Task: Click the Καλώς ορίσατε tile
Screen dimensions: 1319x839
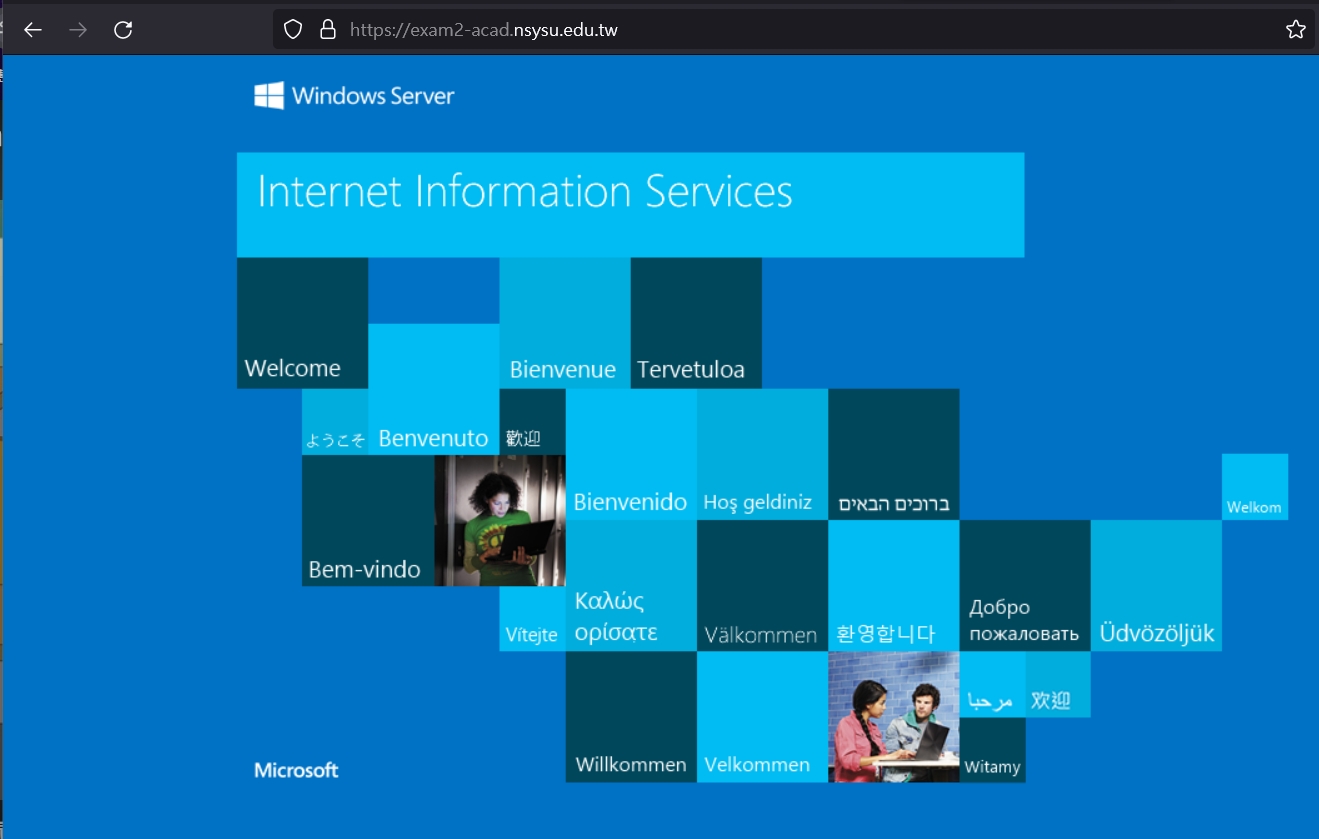Action: click(631, 586)
